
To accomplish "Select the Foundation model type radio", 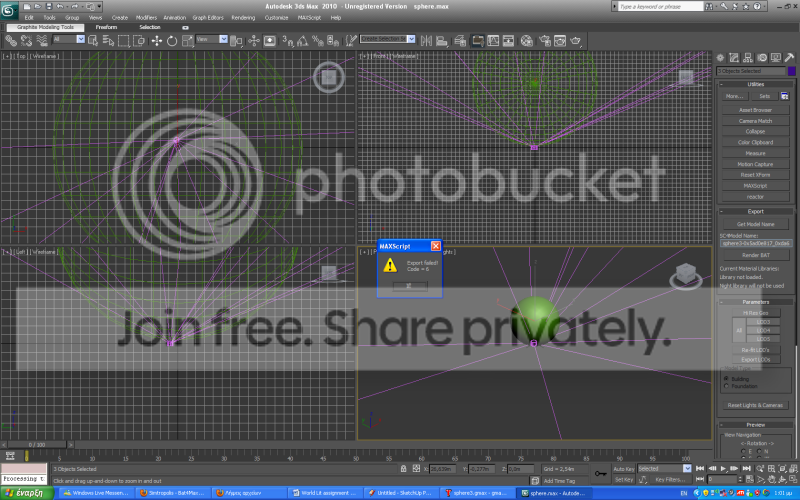I will (726, 386).
